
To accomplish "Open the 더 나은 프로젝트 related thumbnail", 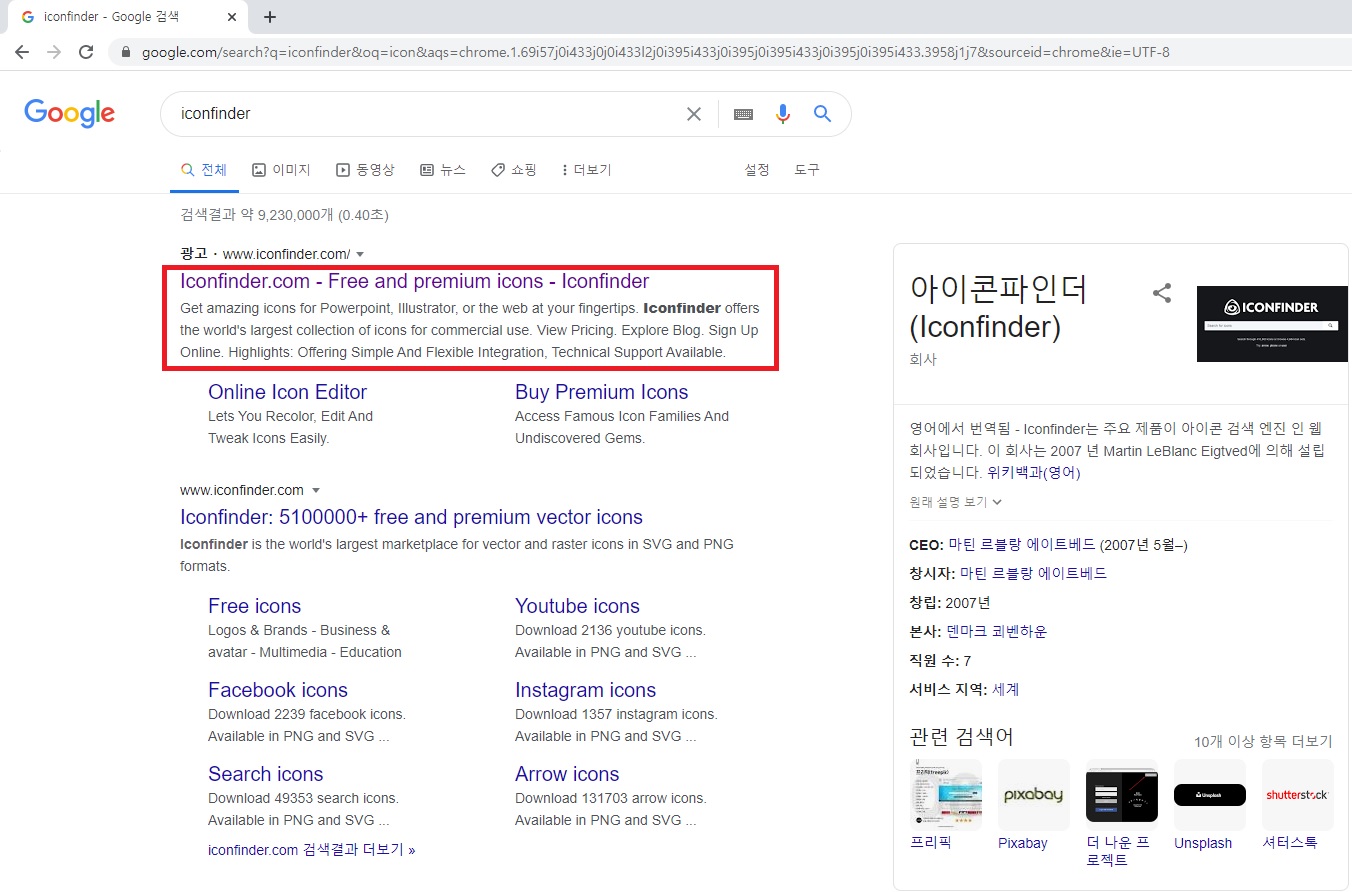I will [1122, 795].
